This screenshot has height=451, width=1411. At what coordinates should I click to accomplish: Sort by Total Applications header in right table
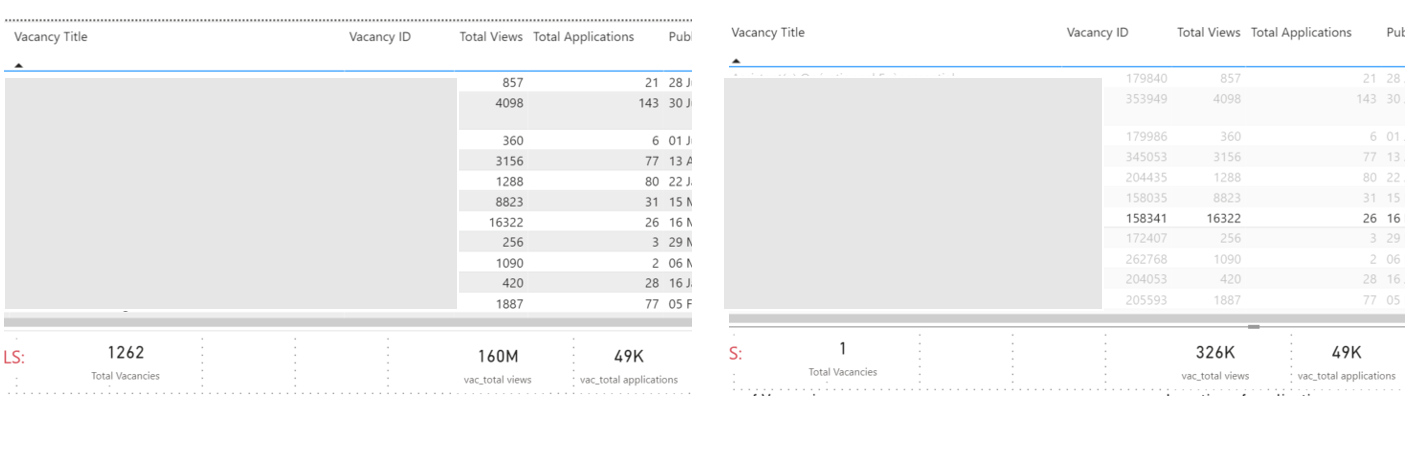[1301, 33]
